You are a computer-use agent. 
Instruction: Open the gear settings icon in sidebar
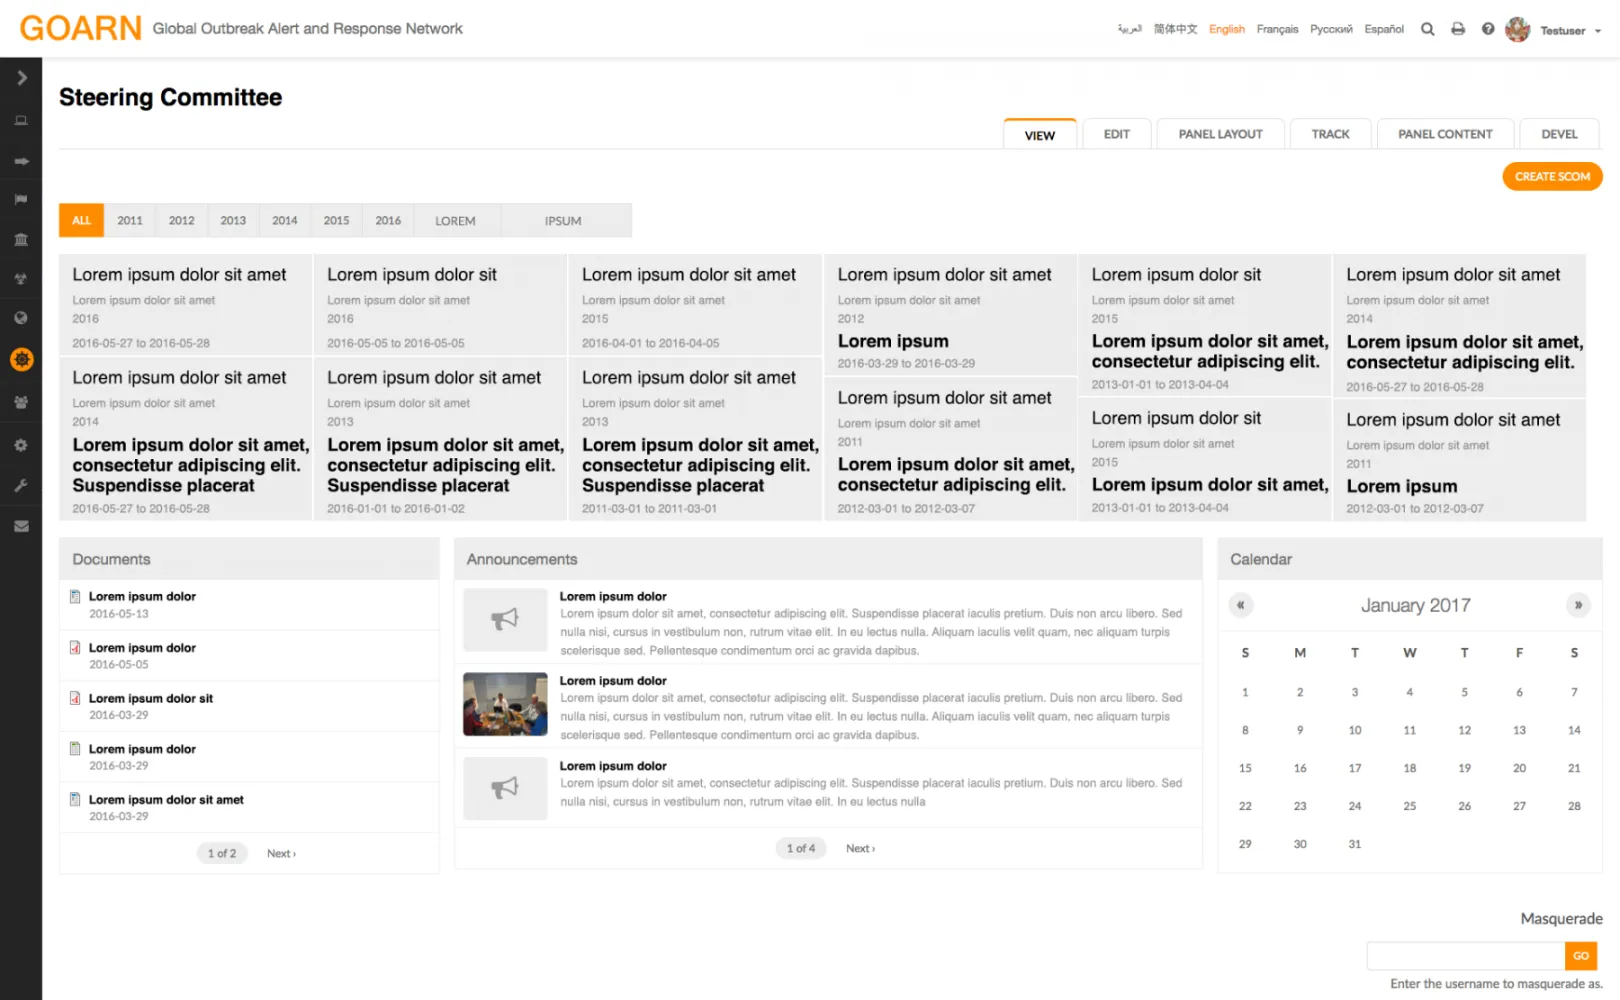click(21, 445)
